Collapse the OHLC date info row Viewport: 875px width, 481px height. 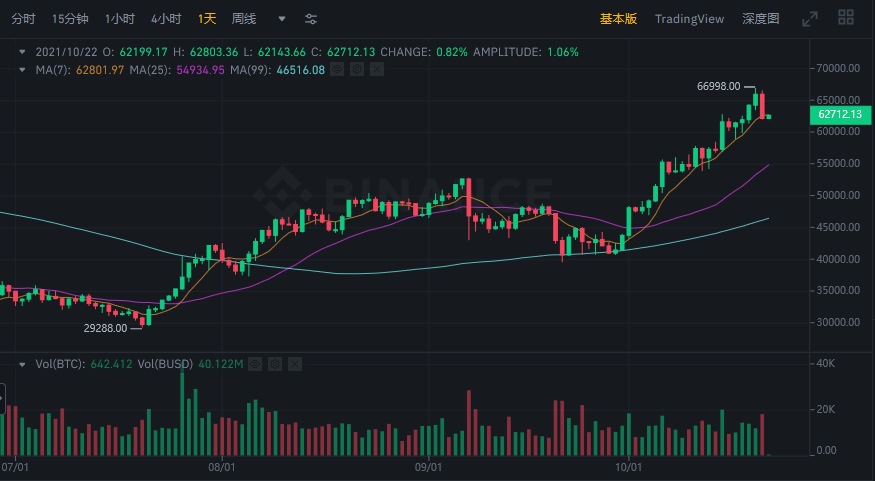(x=23, y=51)
